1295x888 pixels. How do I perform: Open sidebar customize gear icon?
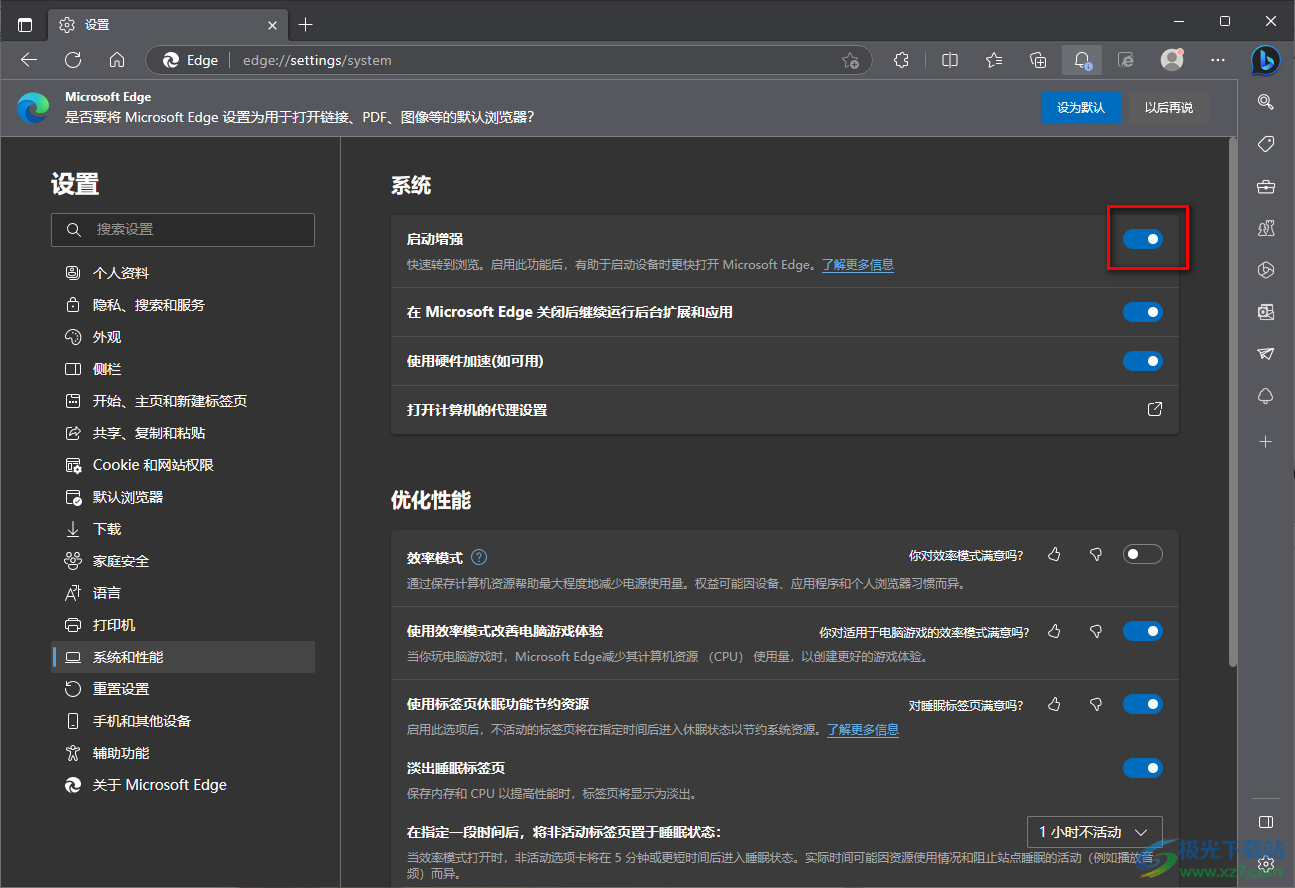point(1266,862)
